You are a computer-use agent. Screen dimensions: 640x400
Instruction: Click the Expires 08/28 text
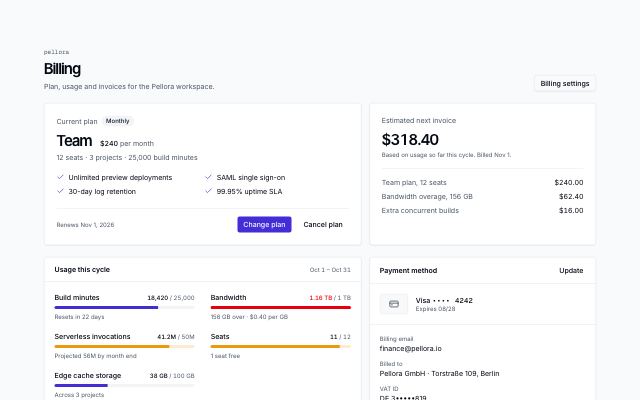click(435, 309)
